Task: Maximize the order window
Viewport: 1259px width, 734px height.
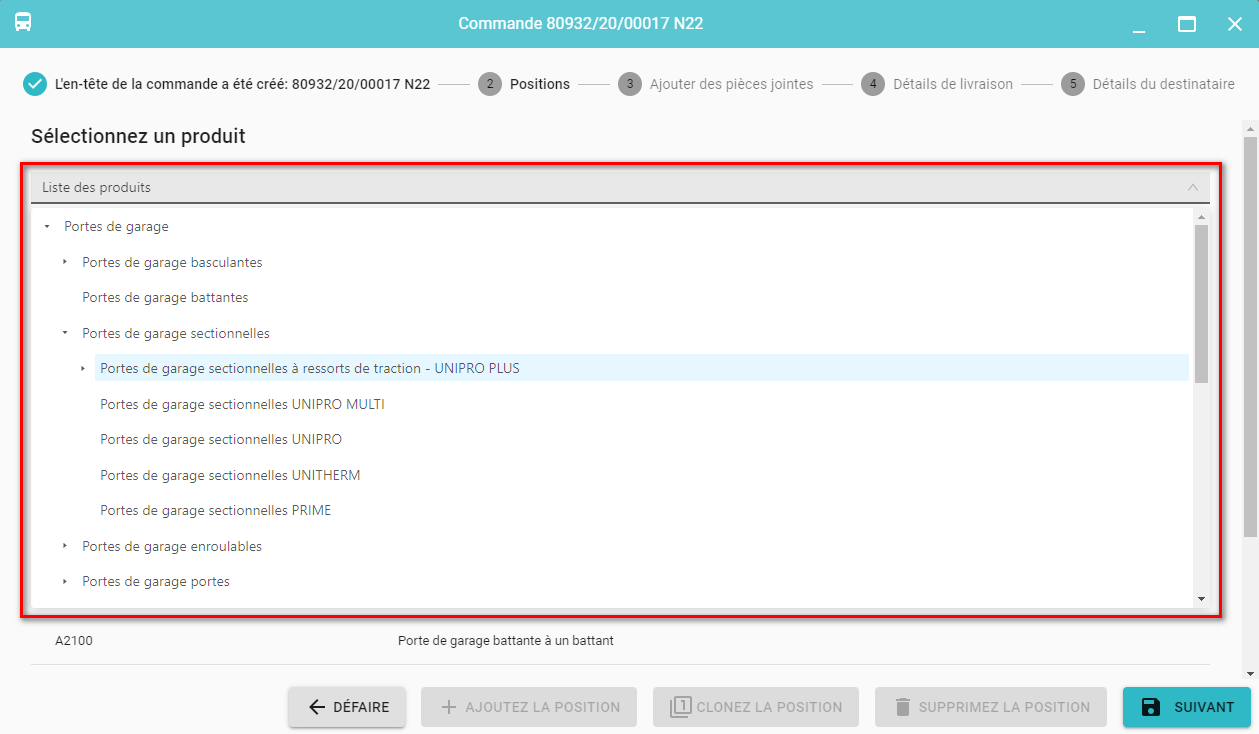Action: [1187, 24]
